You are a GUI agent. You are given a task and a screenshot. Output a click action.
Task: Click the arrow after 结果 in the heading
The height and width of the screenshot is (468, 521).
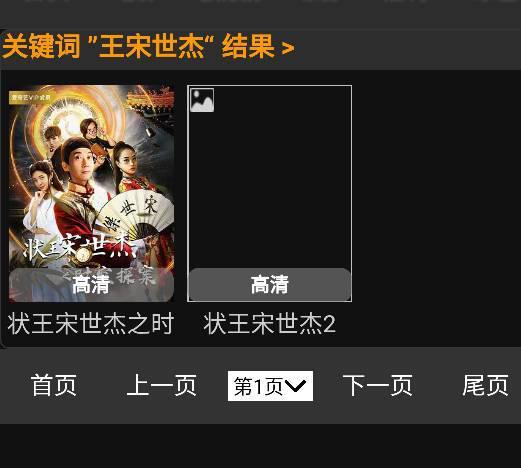pos(288,48)
